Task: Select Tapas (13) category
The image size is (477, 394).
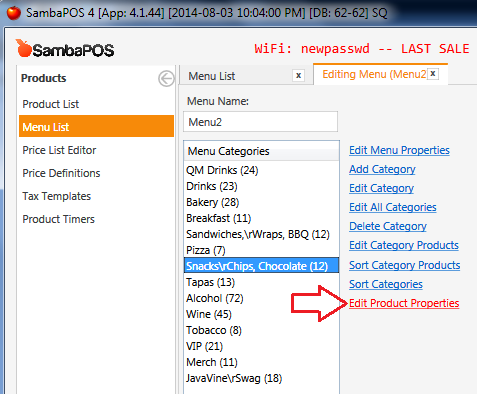Action: 261,282
